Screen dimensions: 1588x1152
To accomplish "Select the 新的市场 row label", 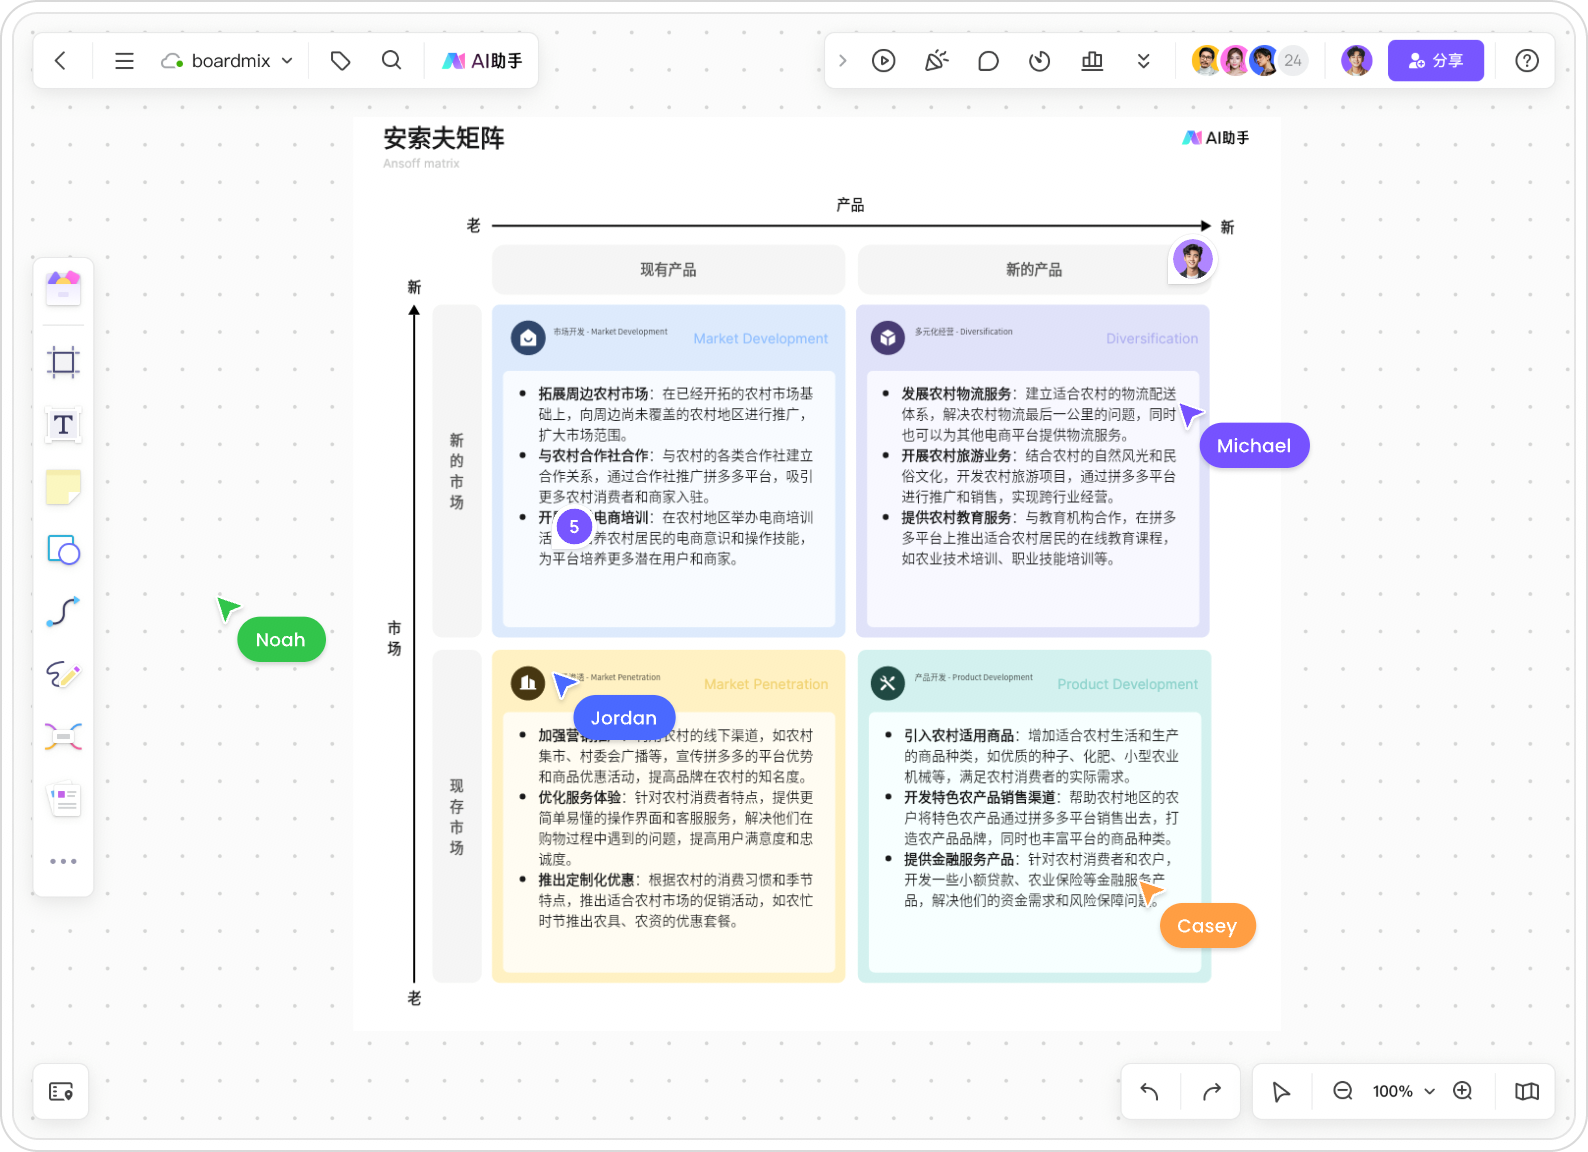I will 457,471.
